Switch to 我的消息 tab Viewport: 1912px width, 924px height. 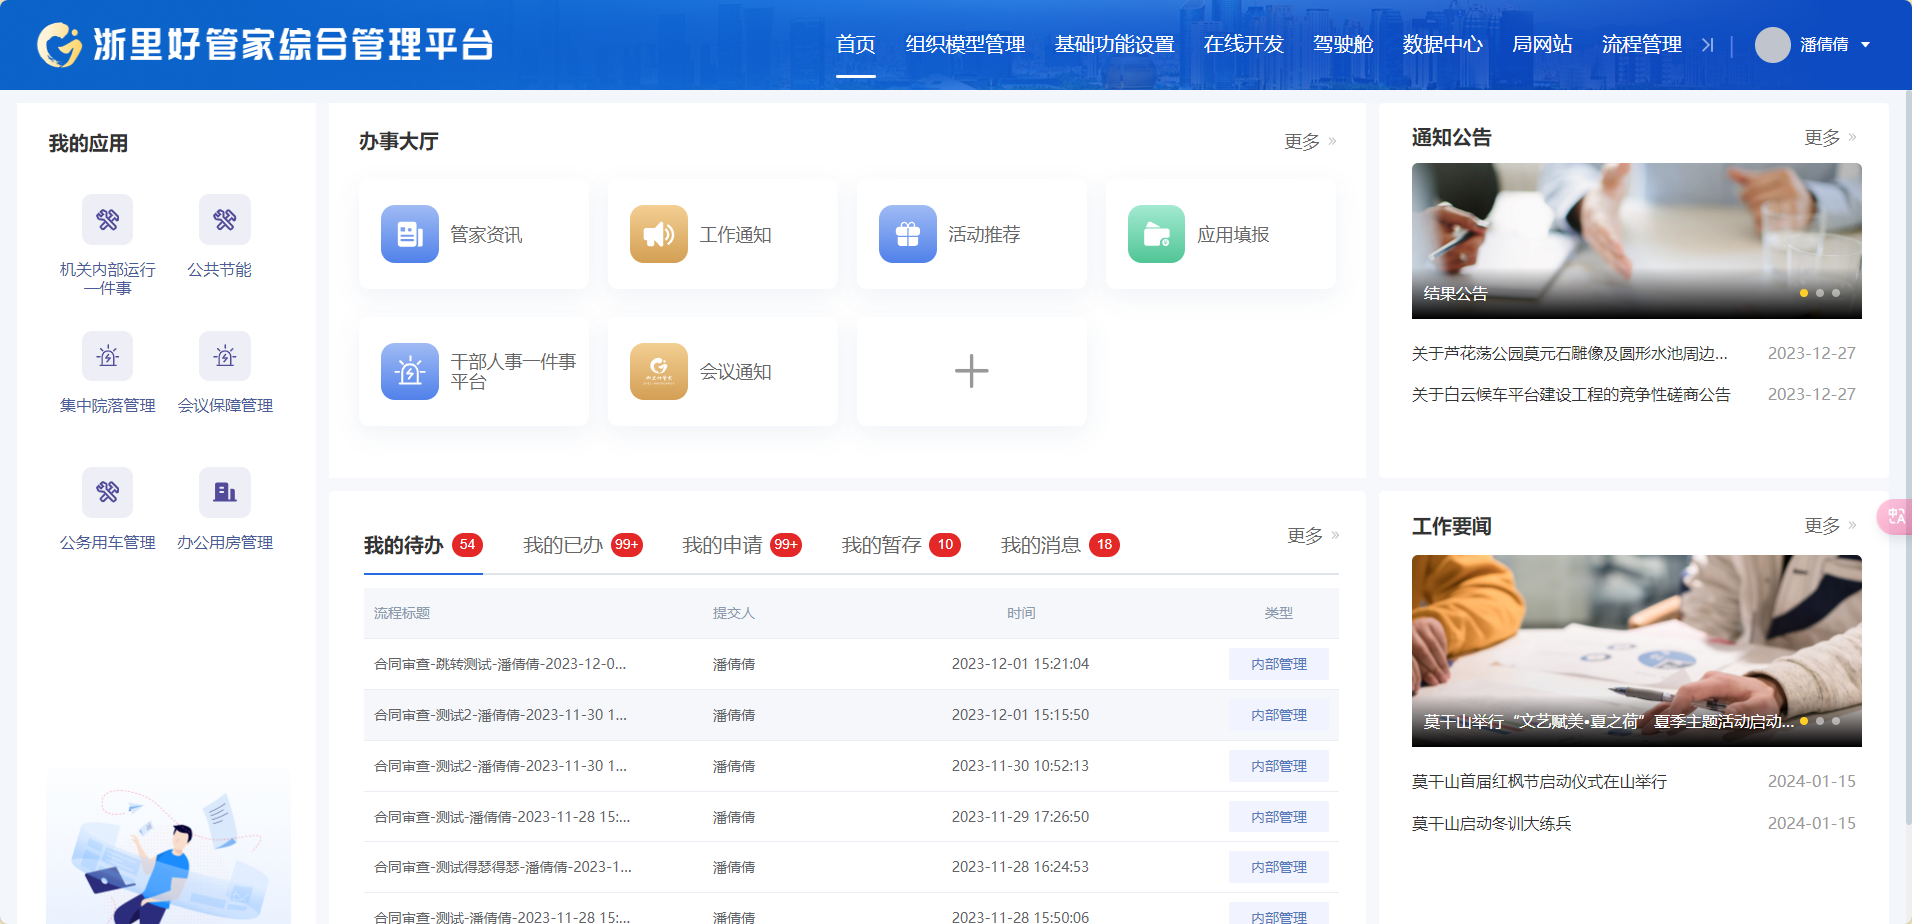(x=1041, y=545)
